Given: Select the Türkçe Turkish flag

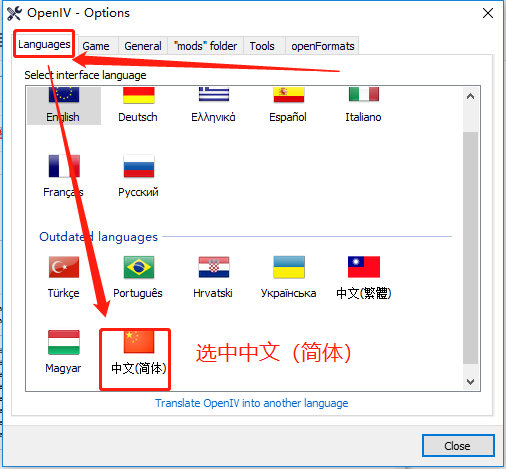Looking at the screenshot, I should 64,267.
